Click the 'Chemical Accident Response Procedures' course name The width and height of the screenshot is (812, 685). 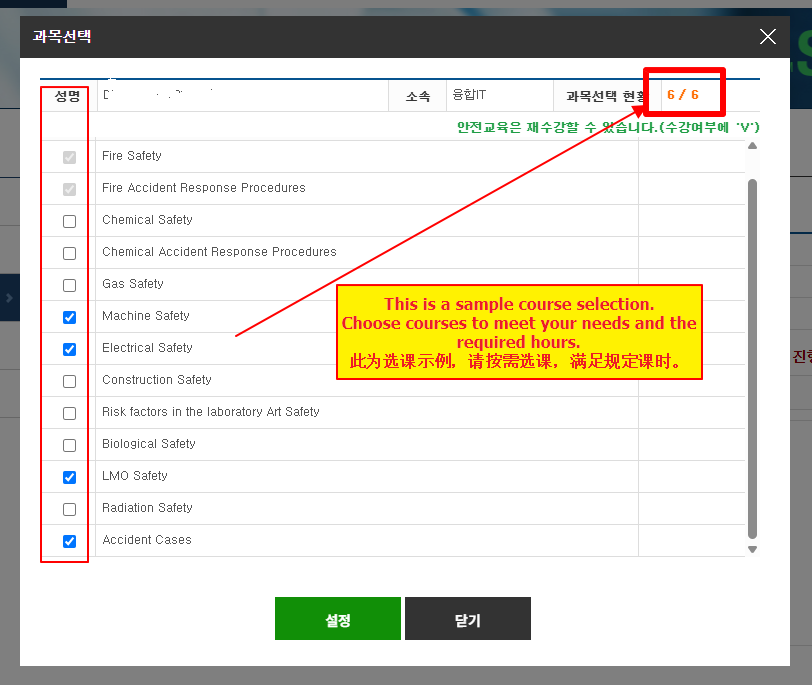point(219,252)
